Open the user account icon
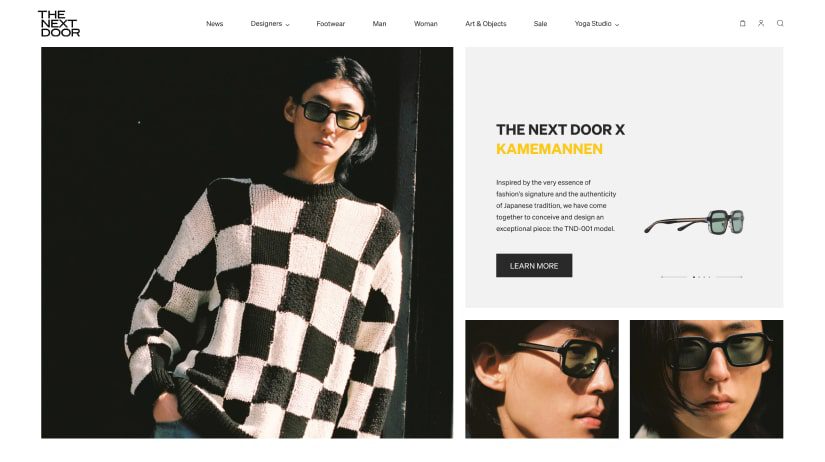This screenshot has height=462, width=825. pyautogui.click(x=761, y=23)
